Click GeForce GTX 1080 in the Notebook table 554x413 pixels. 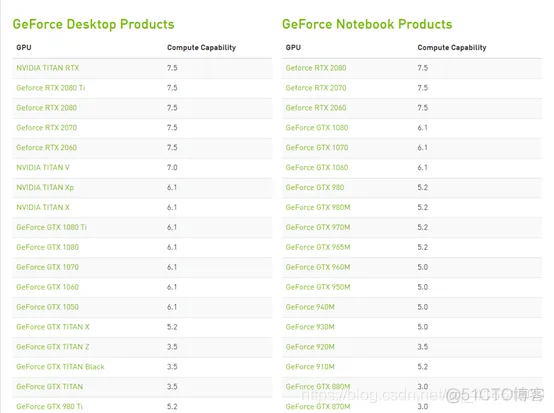point(317,128)
